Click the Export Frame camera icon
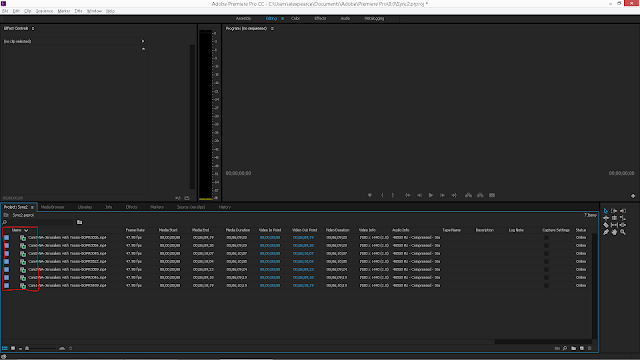Viewport: 640px width, 360px height. [492, 196]
